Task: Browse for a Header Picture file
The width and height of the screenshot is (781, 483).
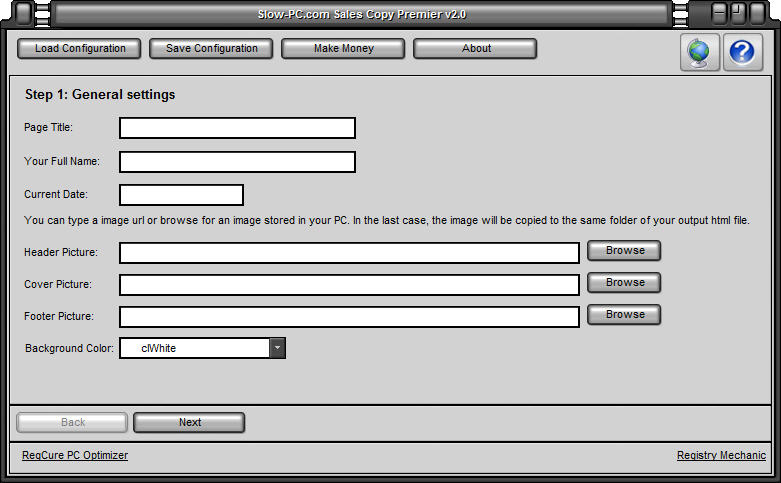Action: click(624, 251)
